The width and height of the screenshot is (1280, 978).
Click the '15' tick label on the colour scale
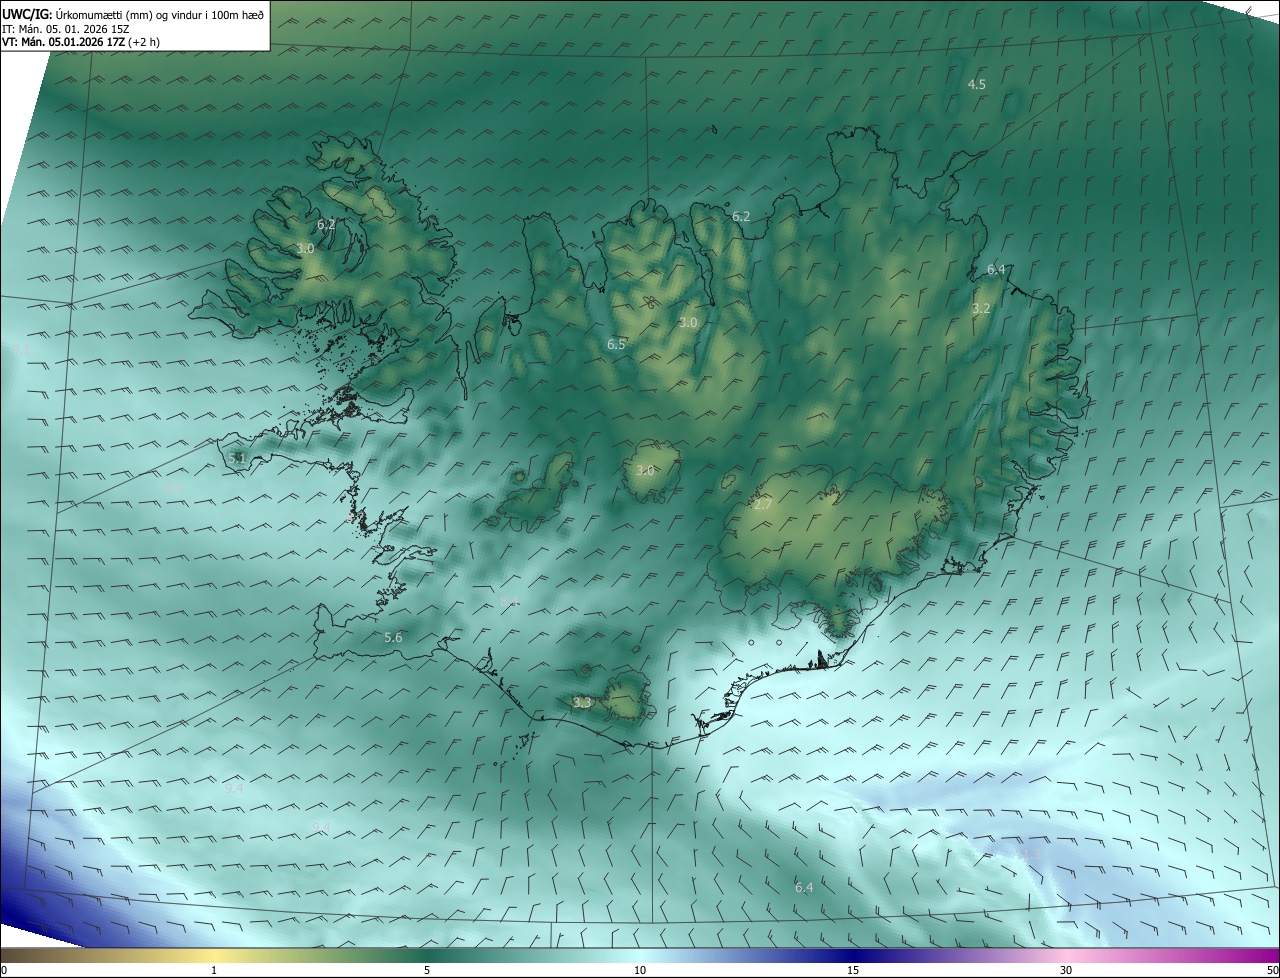click(853, 970)
